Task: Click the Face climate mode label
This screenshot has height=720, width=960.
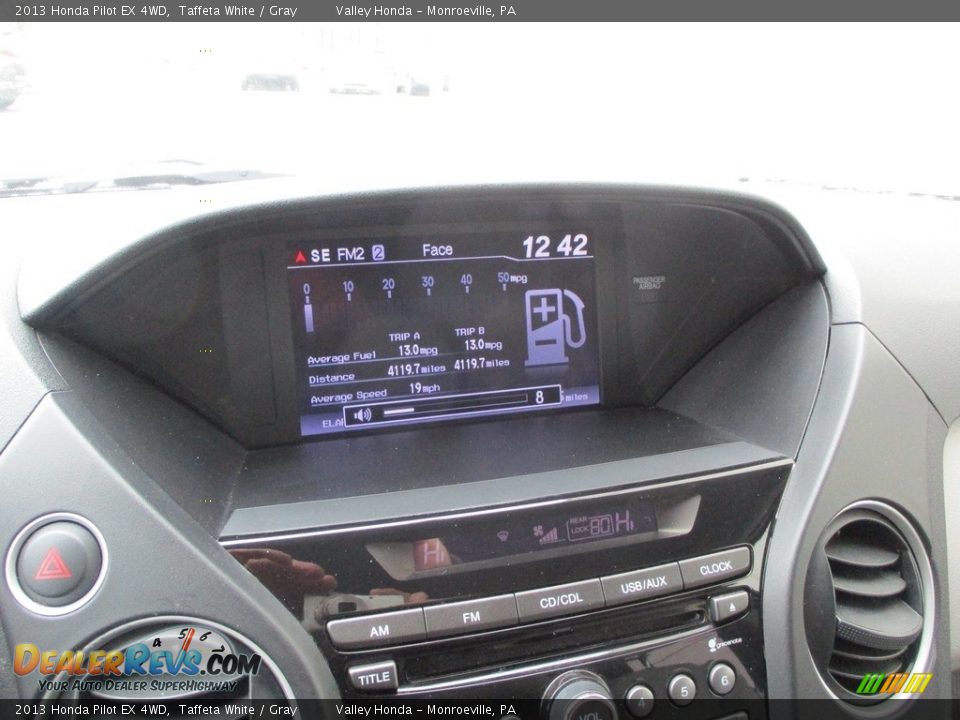Action: pos(437,250)
